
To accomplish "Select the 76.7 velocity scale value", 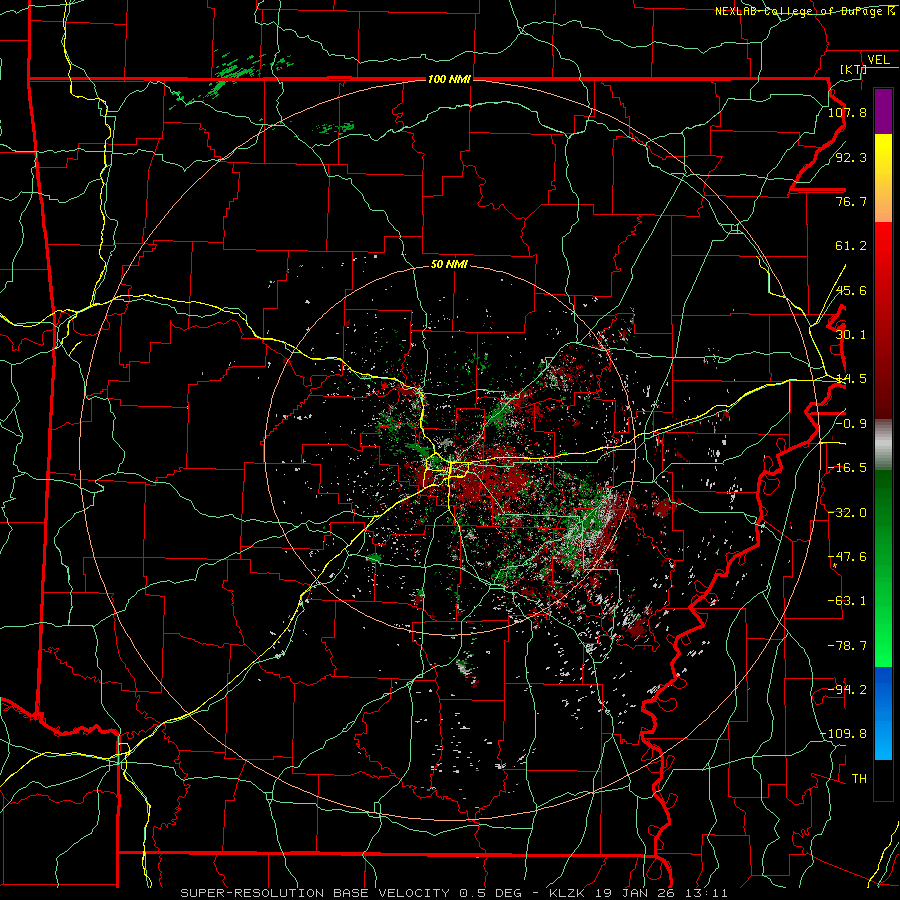I will click(x=851, y=201).
